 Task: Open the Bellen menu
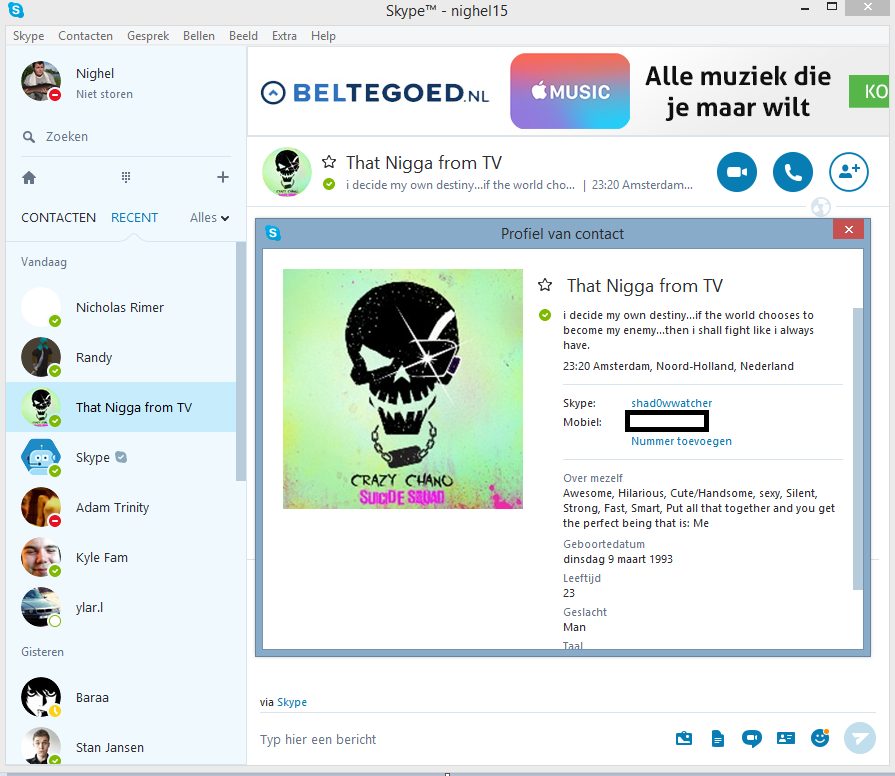[199, 36]
